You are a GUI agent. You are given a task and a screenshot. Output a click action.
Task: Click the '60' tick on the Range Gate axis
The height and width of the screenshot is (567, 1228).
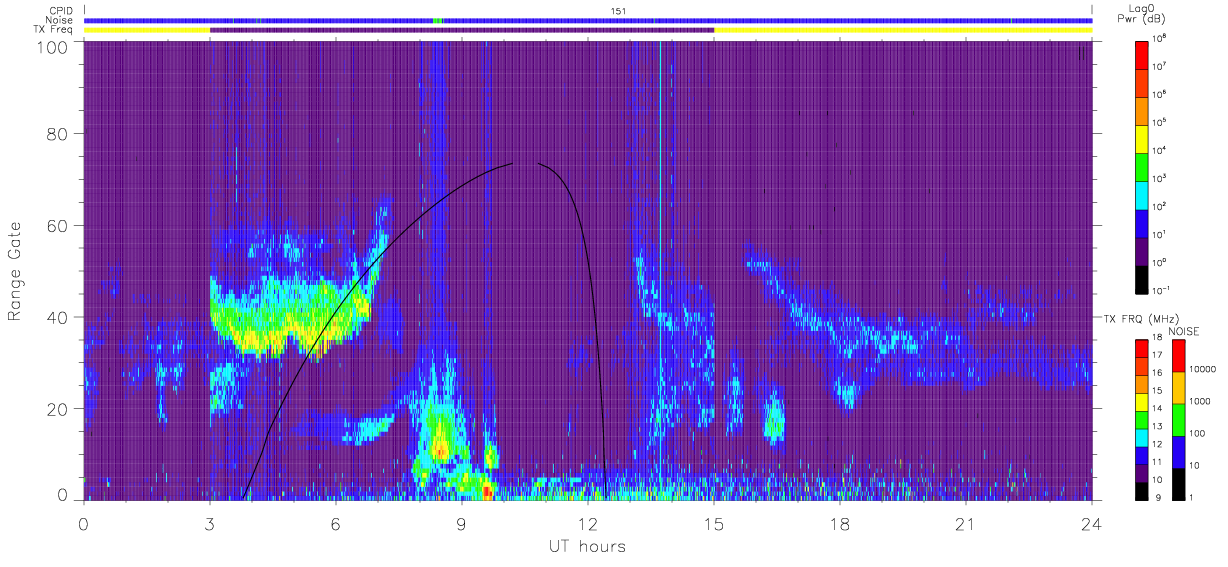(57, 225)
